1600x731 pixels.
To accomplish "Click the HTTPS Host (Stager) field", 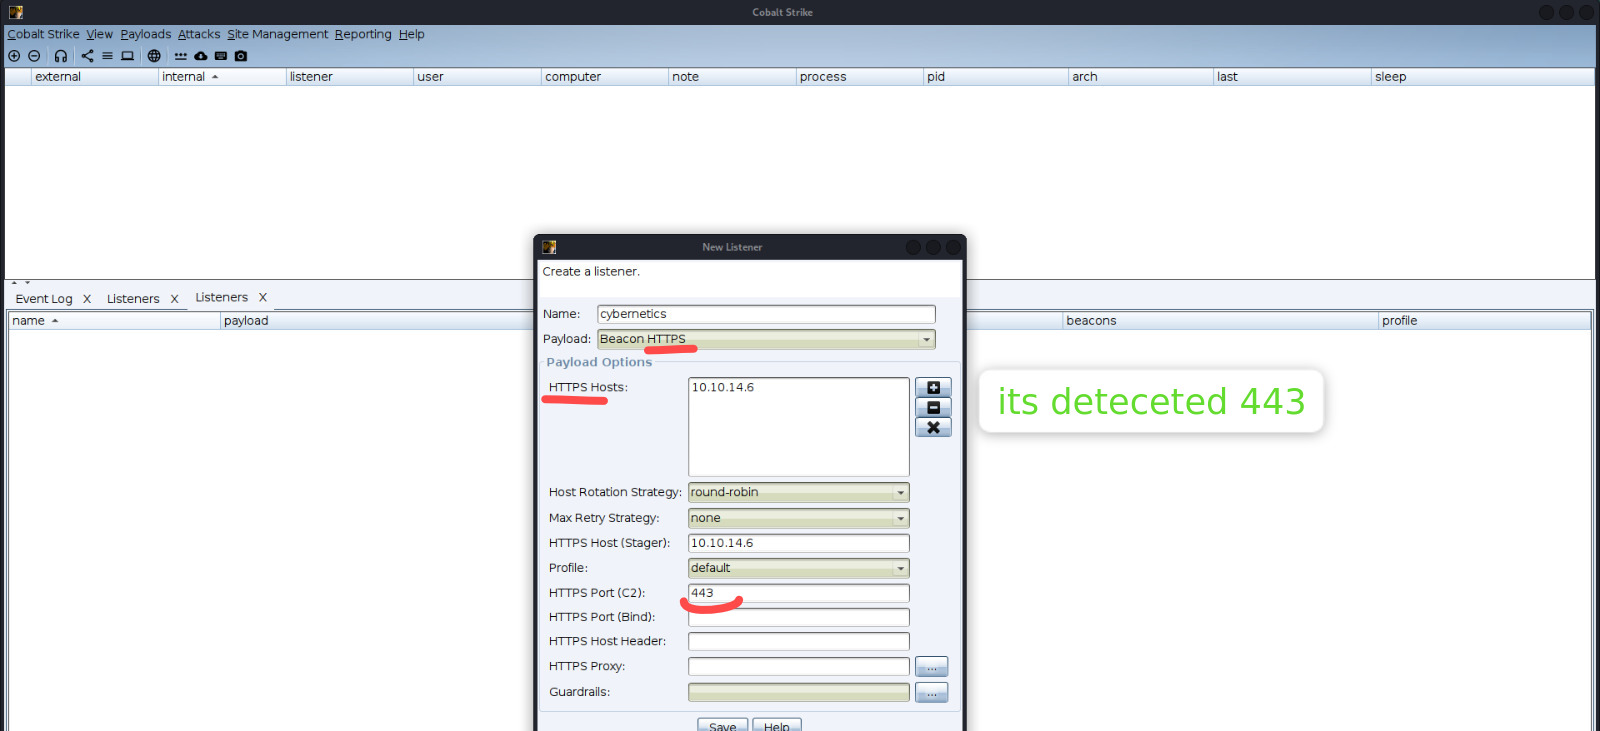I will (x=799, y=543).
